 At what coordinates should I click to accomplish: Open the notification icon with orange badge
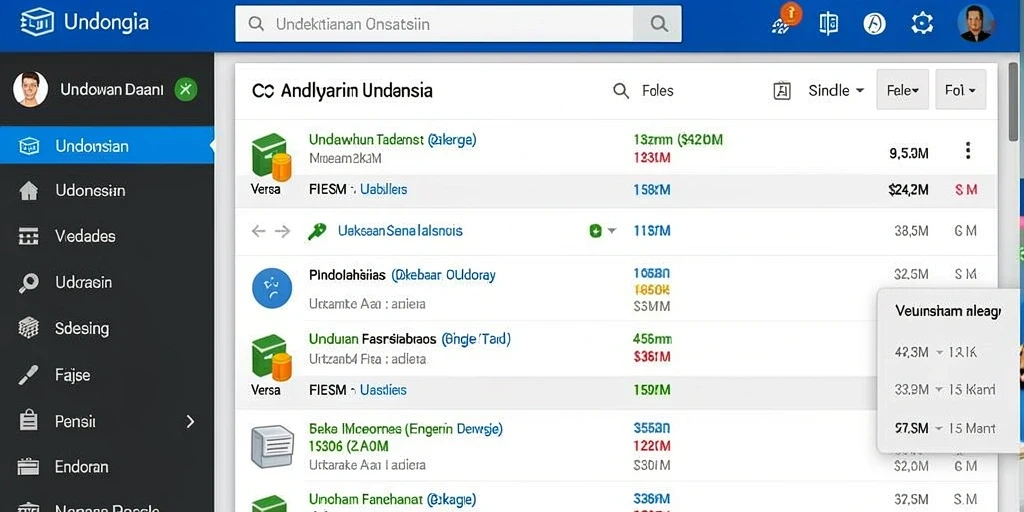click(x=785, y=19)
